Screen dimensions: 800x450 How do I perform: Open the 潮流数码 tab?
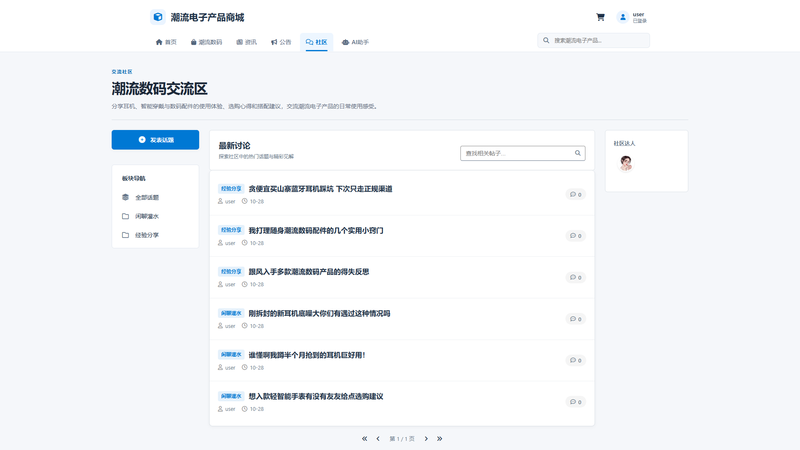pyautogui.click(x=206, y=42)
